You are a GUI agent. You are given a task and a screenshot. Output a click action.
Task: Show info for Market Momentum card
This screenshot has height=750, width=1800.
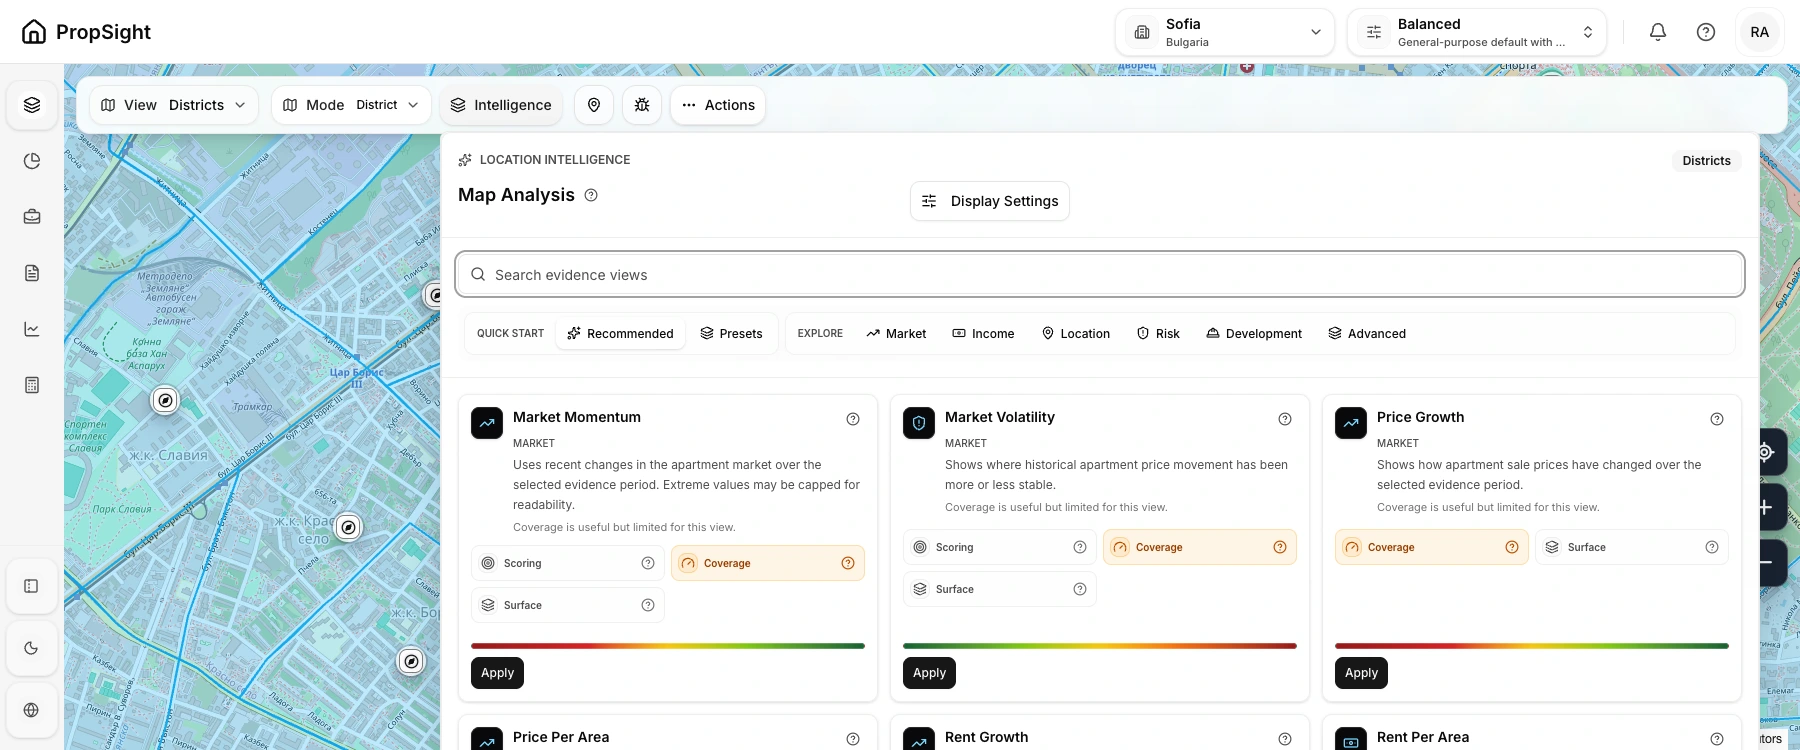coord(853,419)
